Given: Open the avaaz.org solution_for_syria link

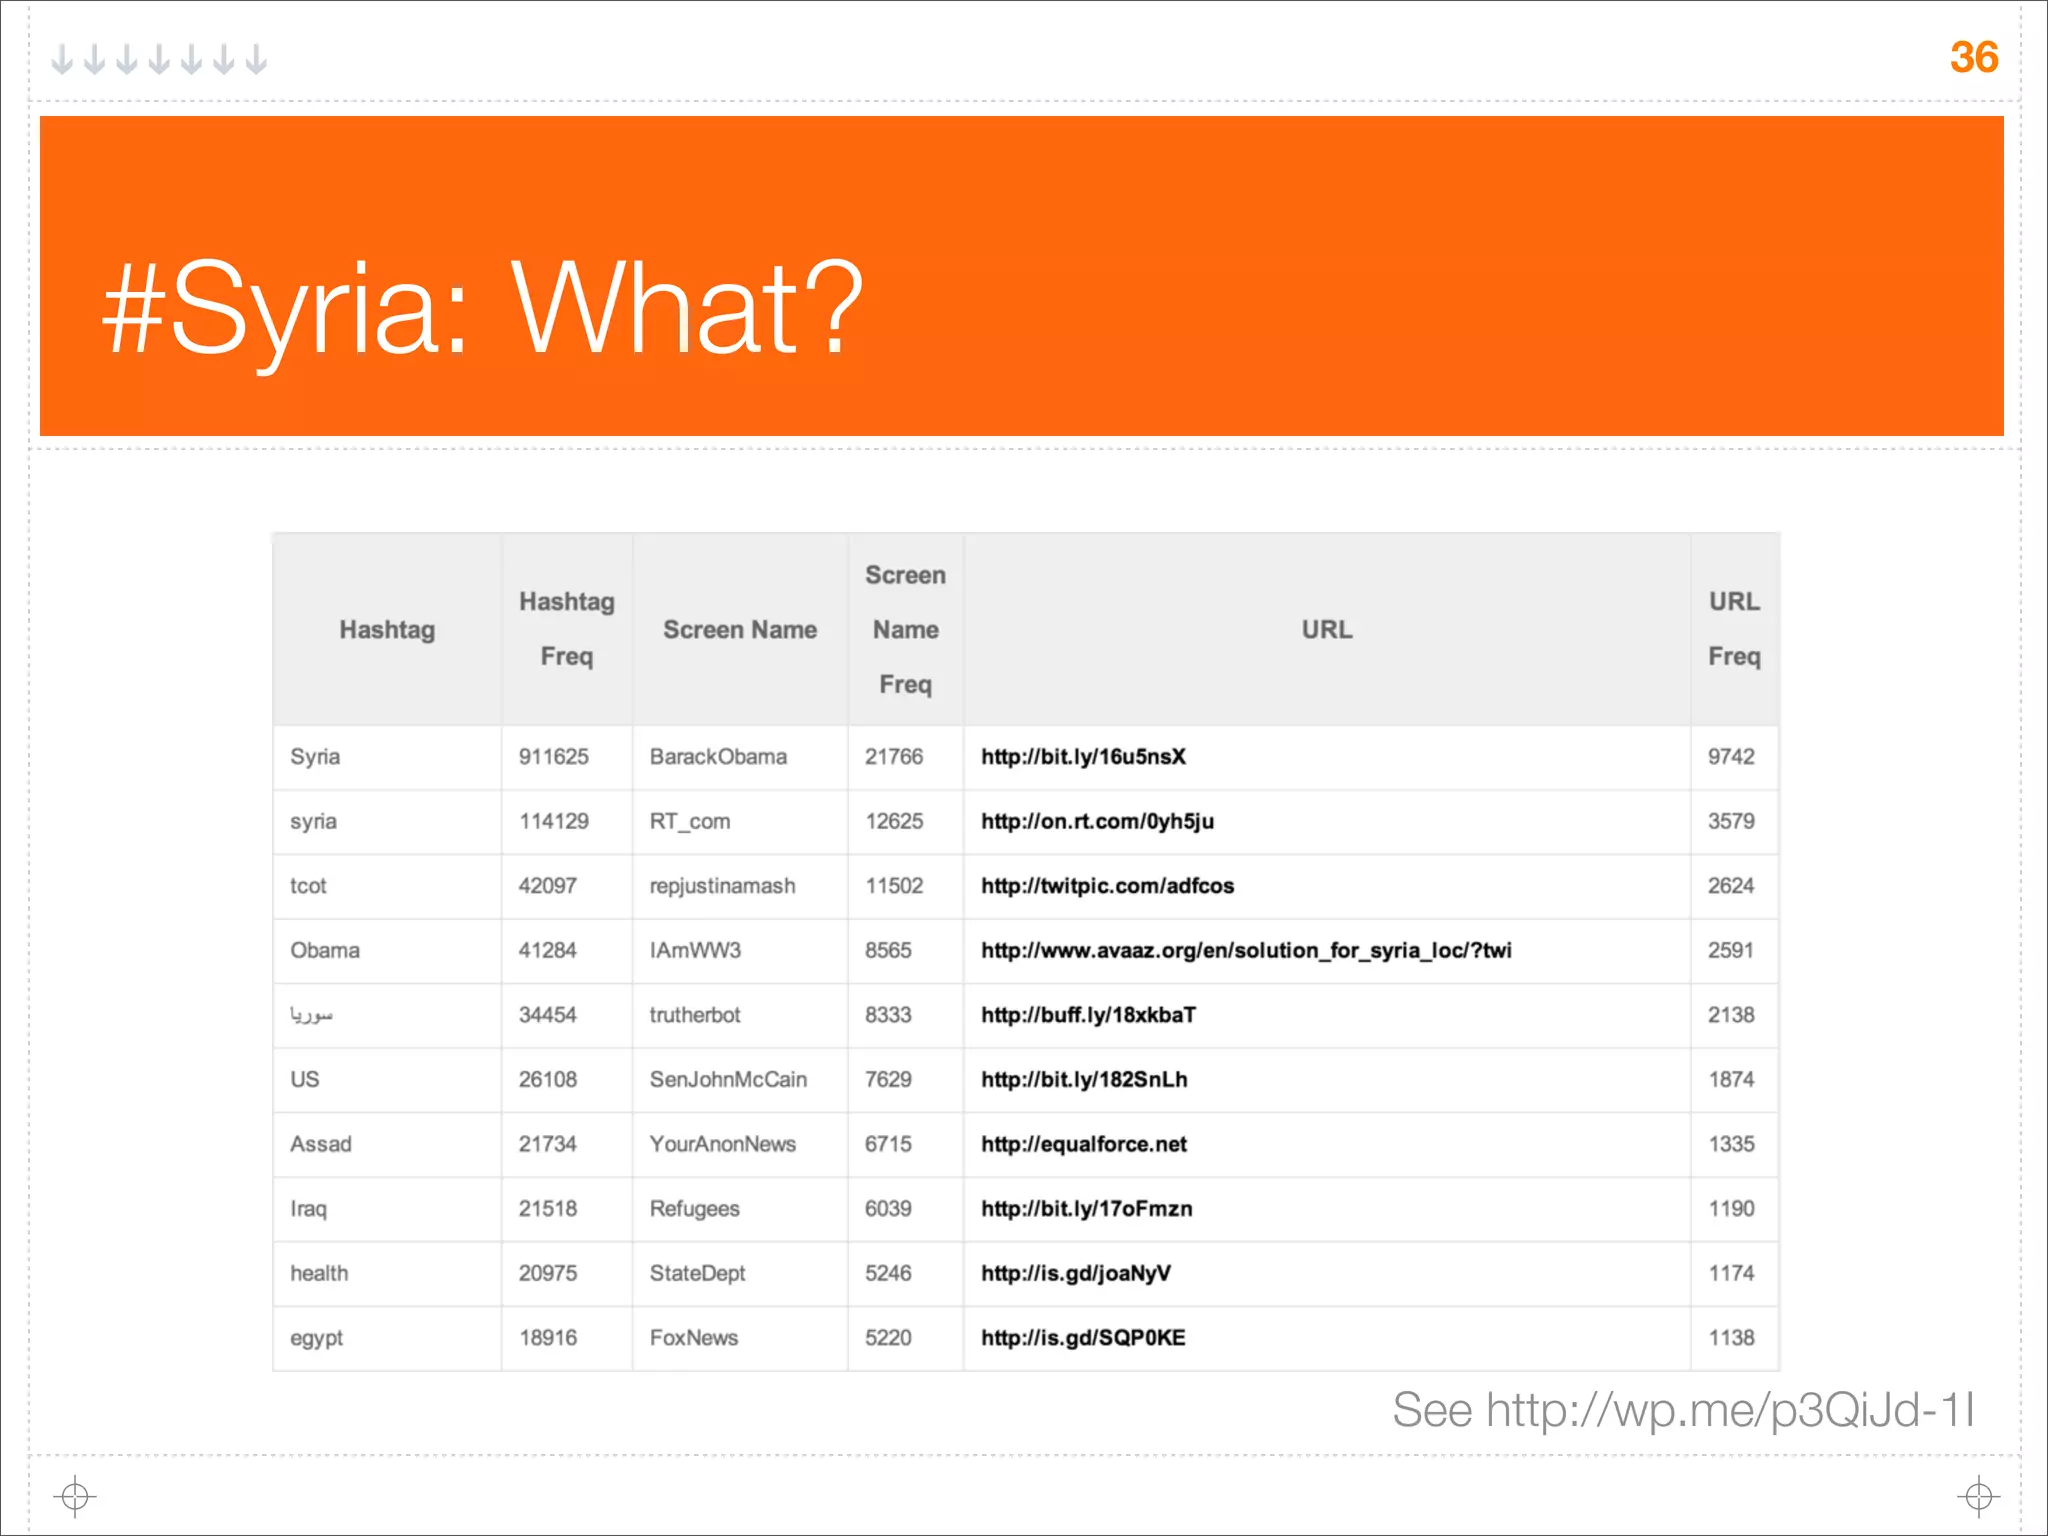Looking at the screenshot, I should [x=1246, y=950].
